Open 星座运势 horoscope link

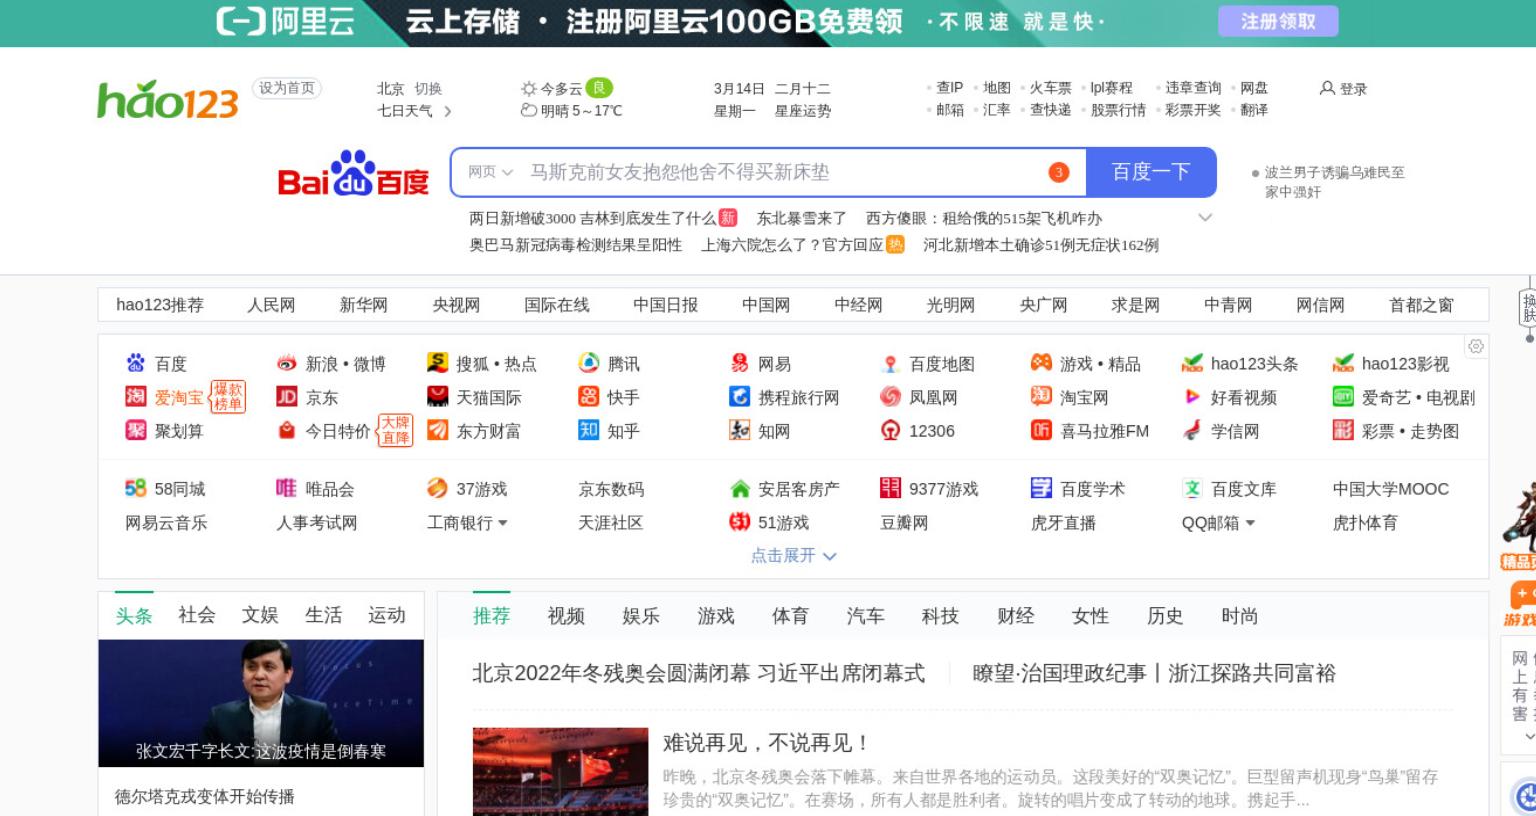[803, 111]
